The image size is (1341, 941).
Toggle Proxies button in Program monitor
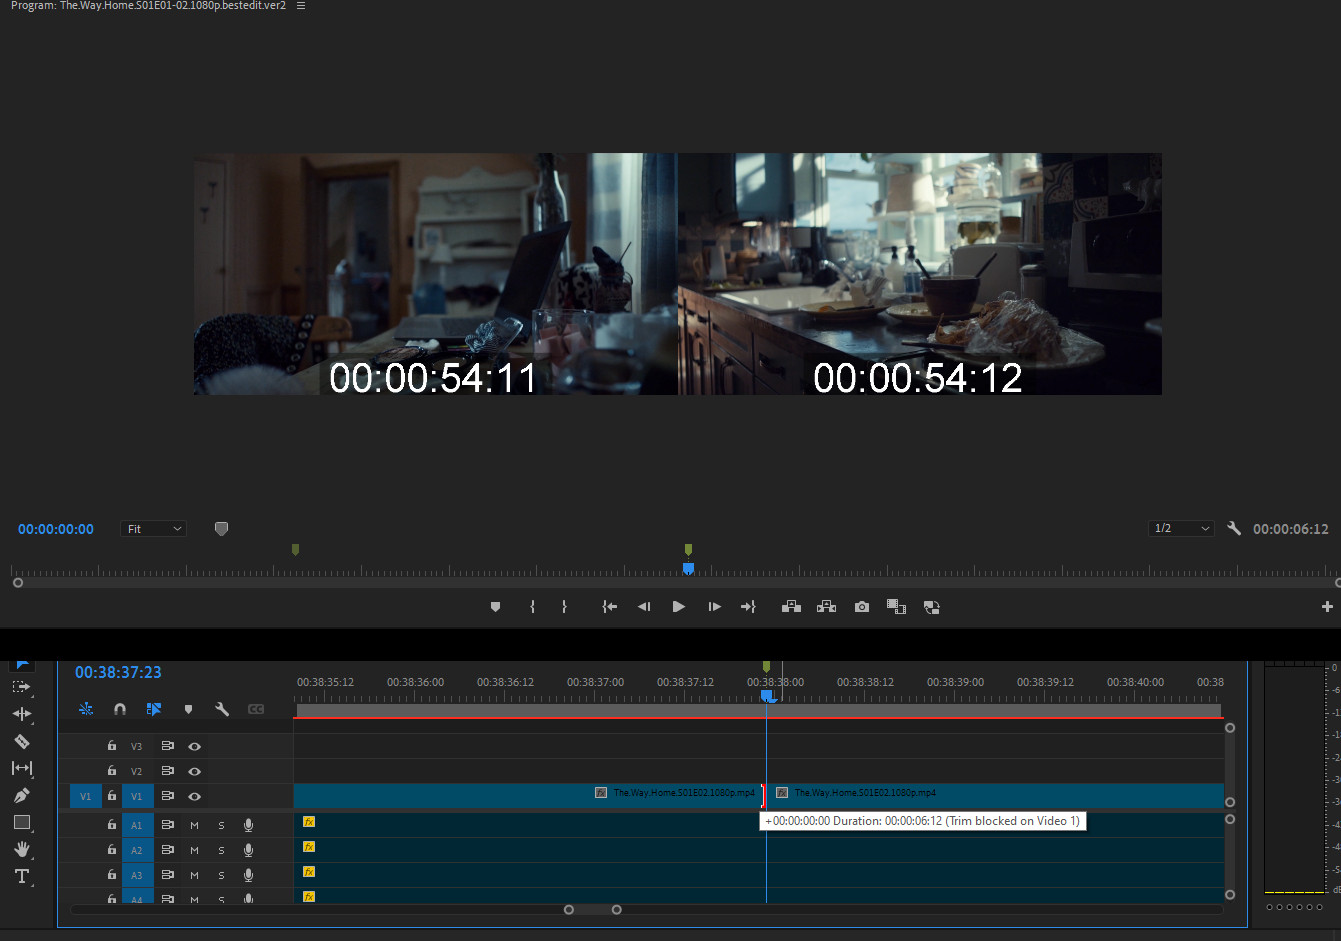click(931, 607)
